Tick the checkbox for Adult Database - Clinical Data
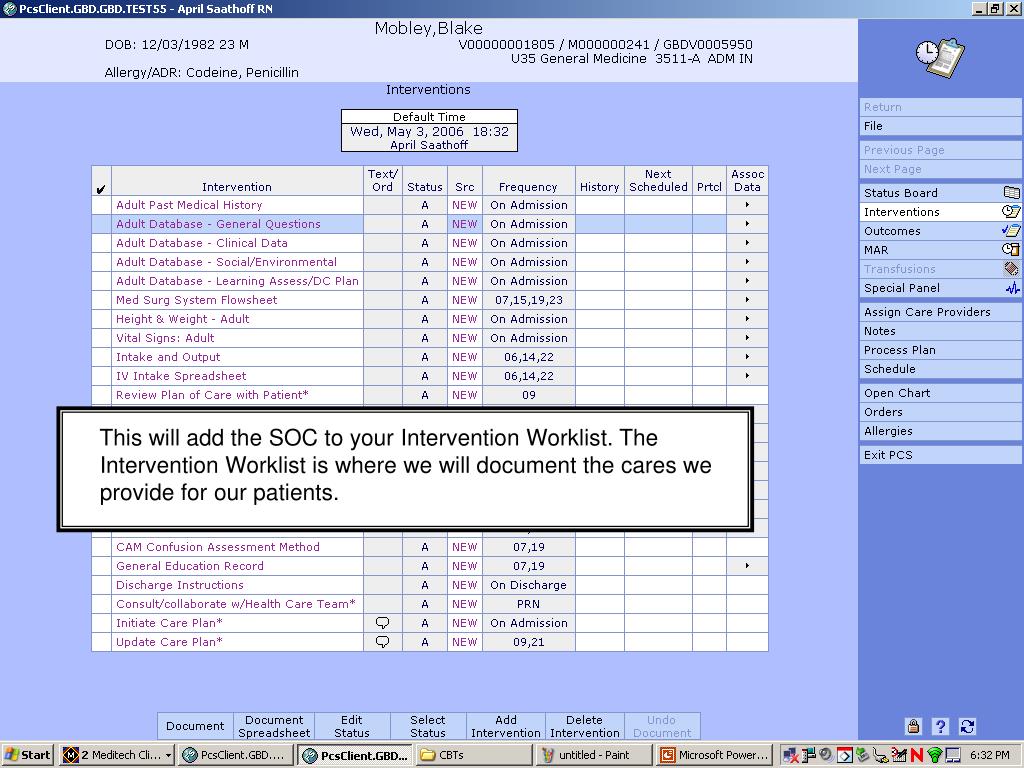The image size is (1024, 768). point(101,243)
